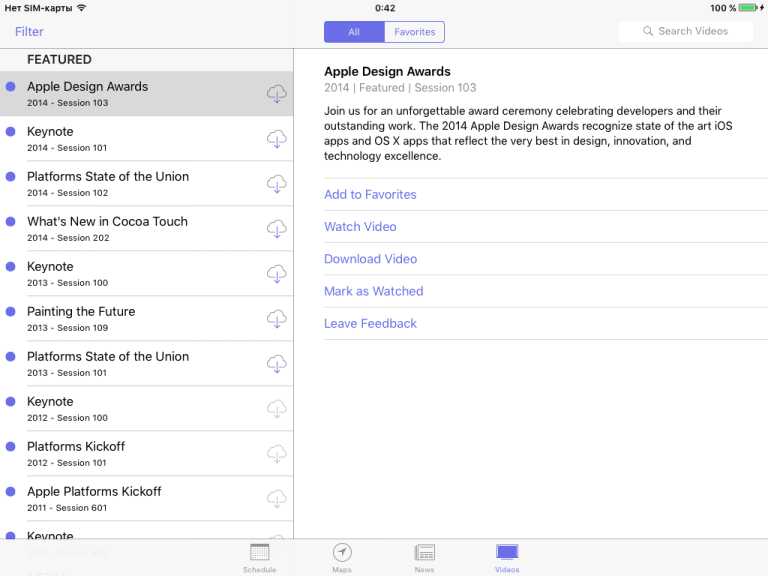Screen dimensions: 768x576
Task: Select Platforms State of the Union 2014 row
Action: [x=146, y=184]
